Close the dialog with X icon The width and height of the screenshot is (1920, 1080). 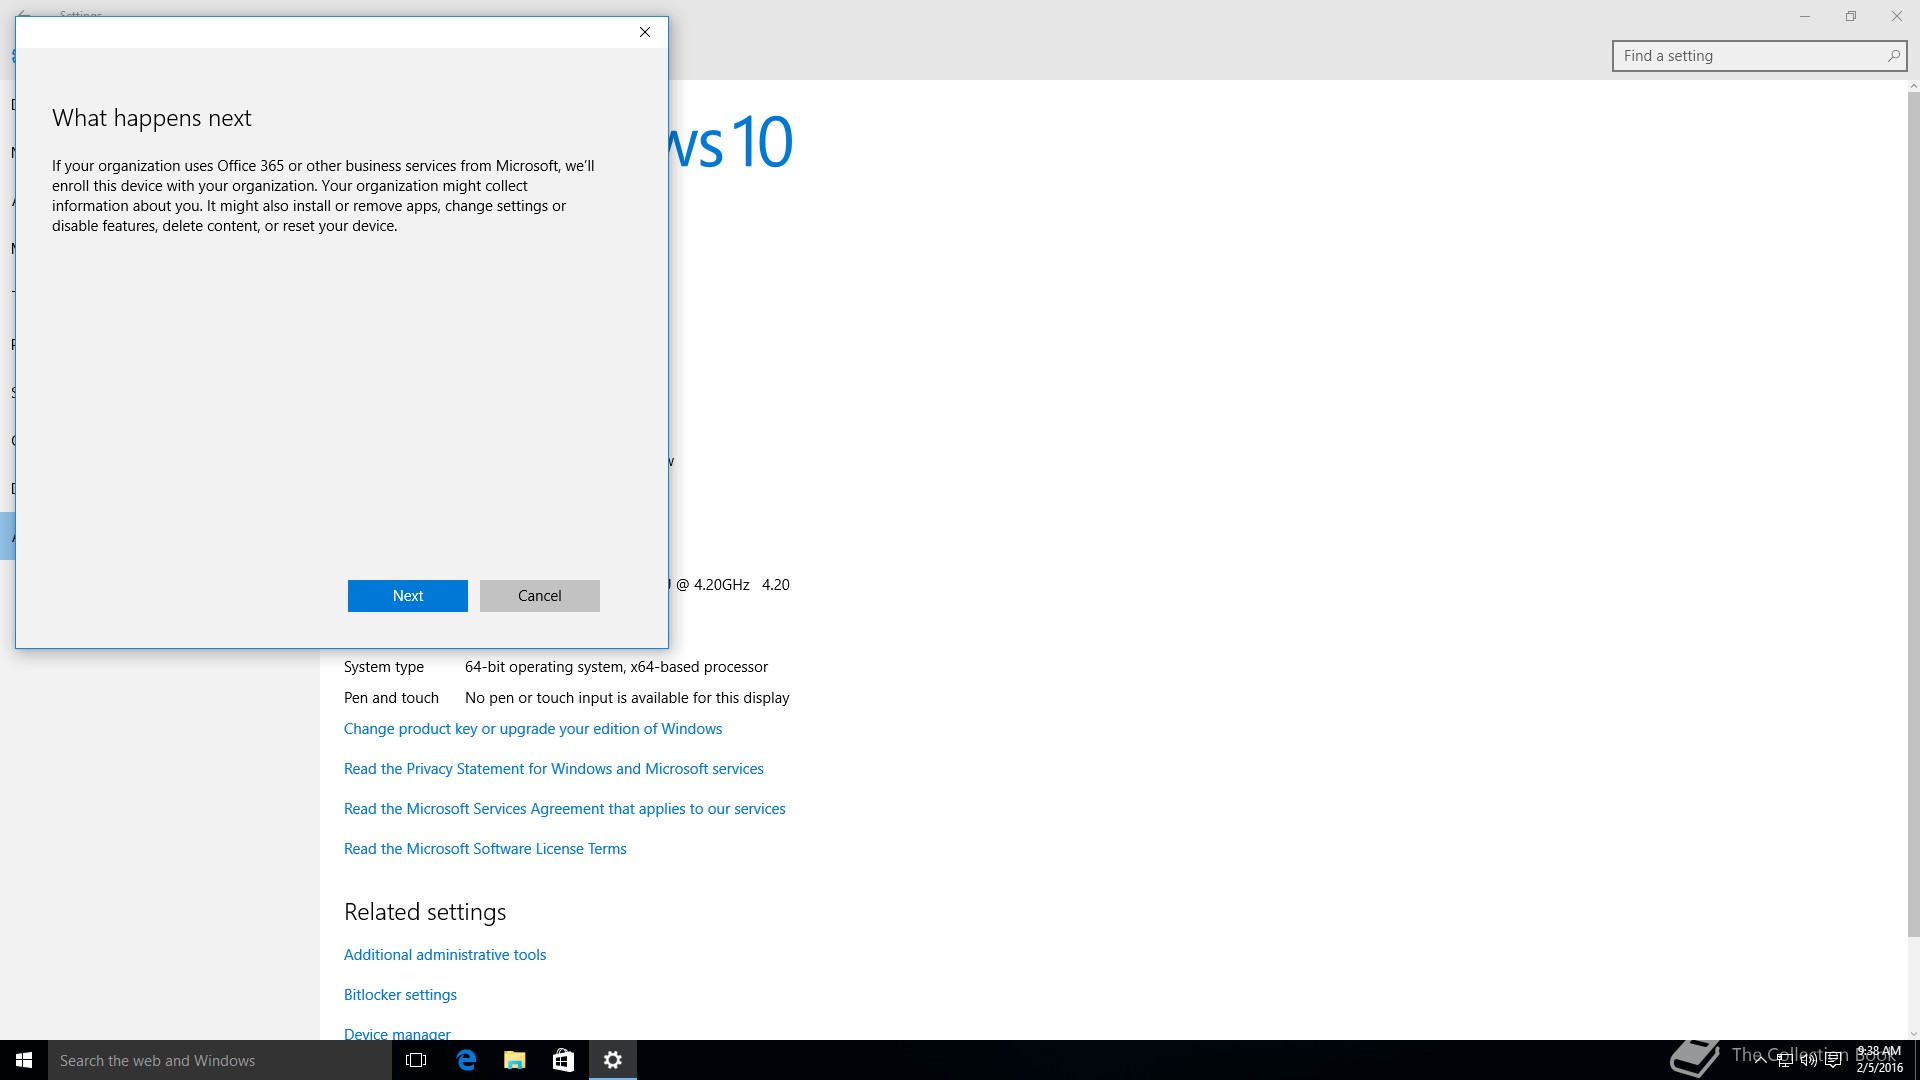645,32
